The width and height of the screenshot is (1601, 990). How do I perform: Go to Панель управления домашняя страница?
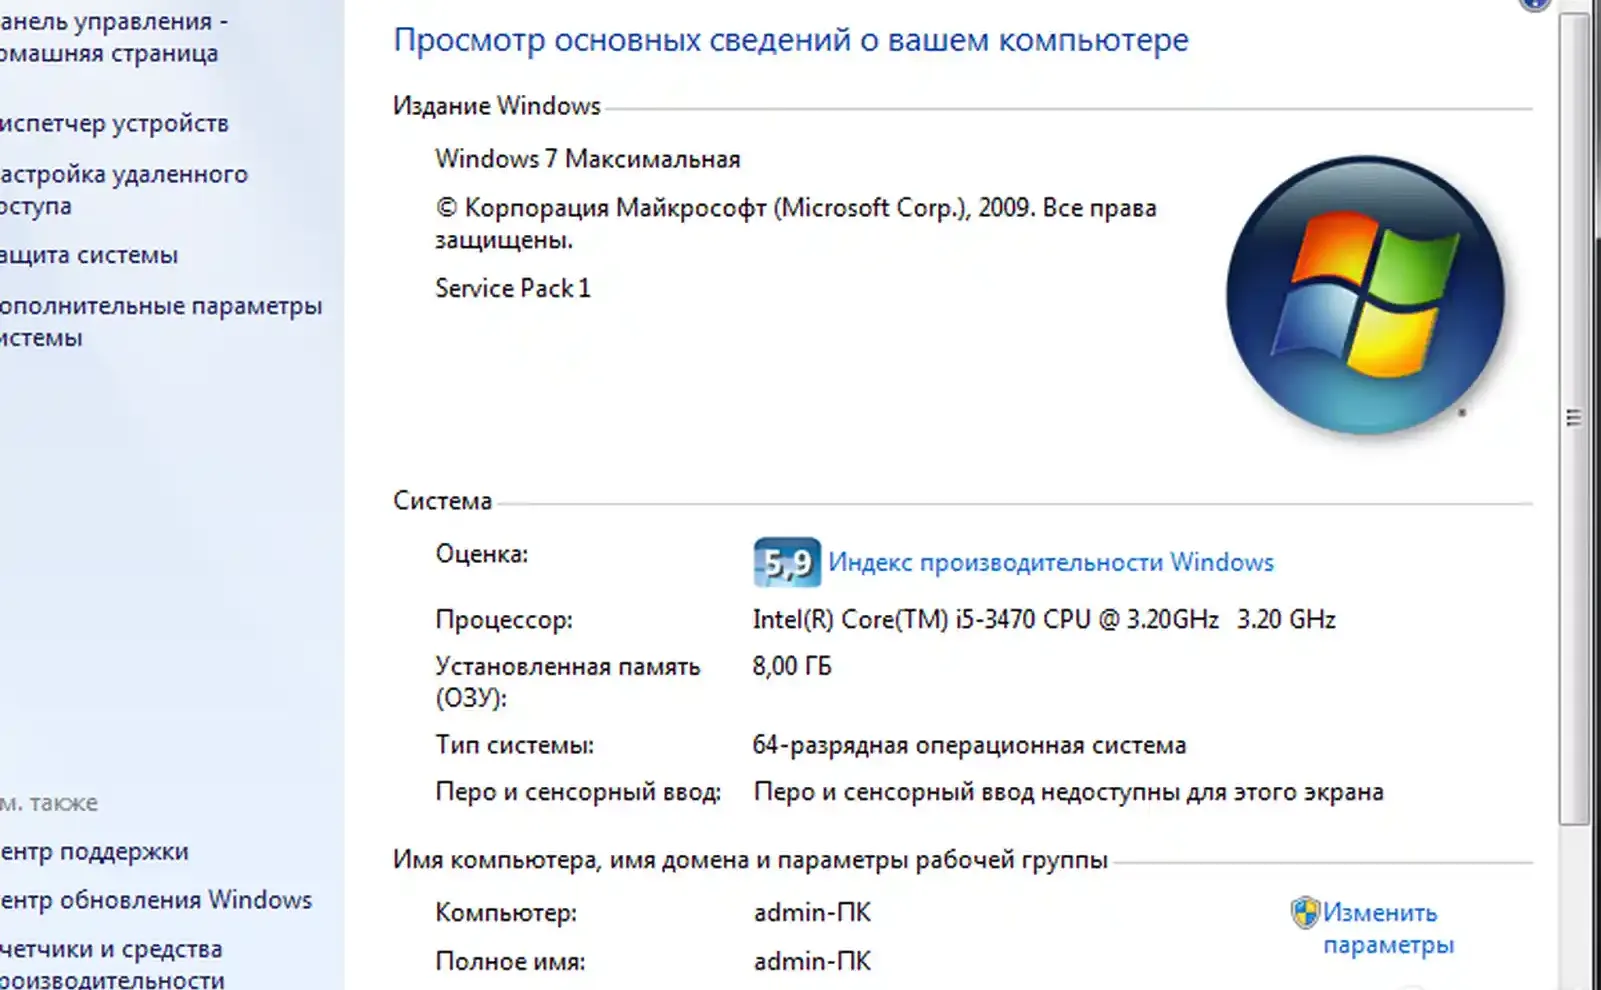click(x=113, y=37)
